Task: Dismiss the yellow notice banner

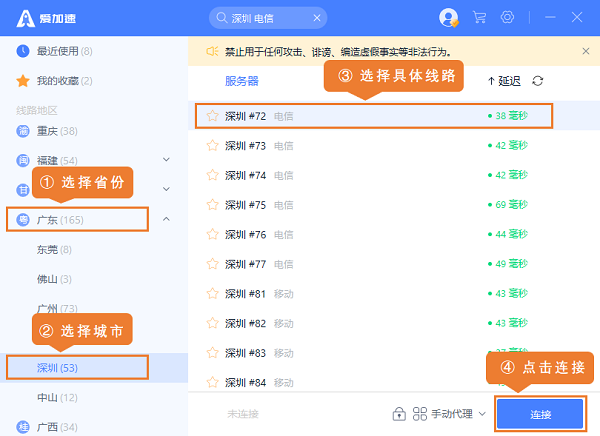Action: pos(585,51)
